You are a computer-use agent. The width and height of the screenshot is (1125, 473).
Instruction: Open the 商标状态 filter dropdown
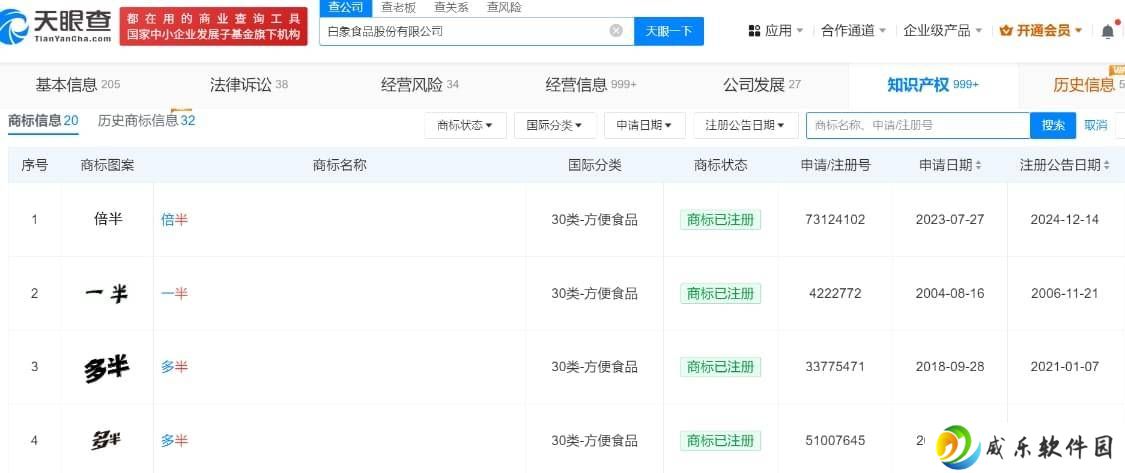(465, 126)
